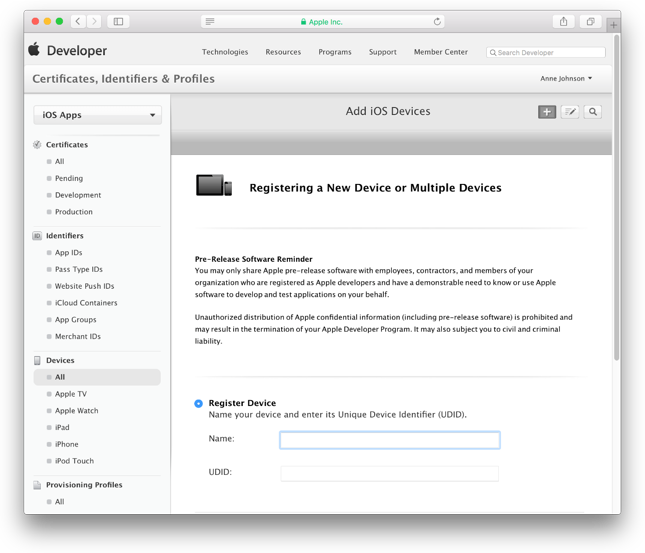Click the Apple Inc. address bar
645x553 pixels.
[322, 21]
